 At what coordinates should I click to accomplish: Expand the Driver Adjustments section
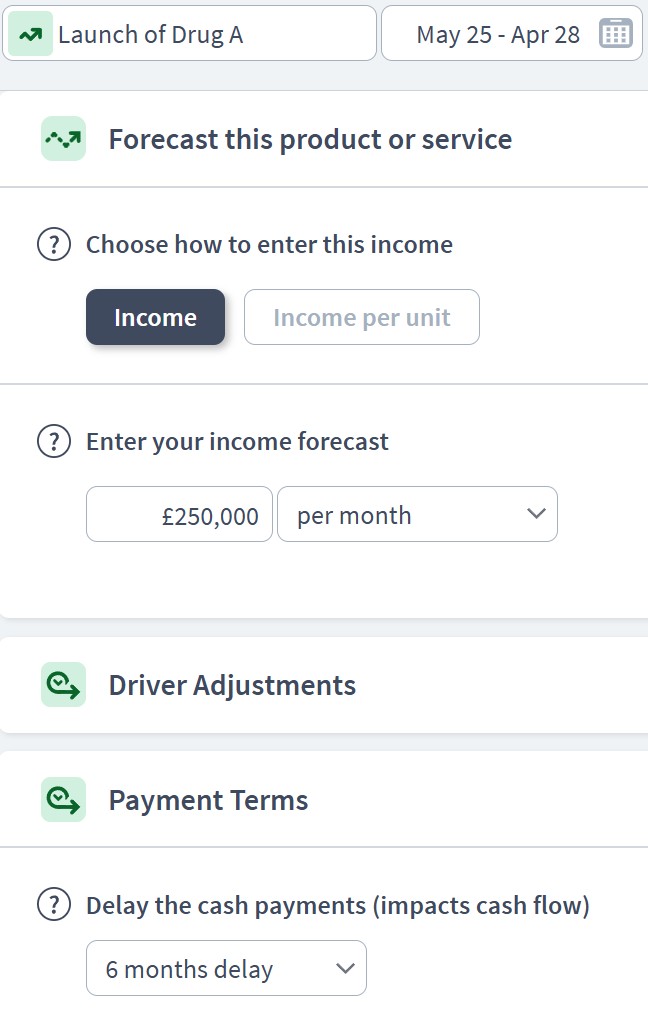click(x=324, y=685)
